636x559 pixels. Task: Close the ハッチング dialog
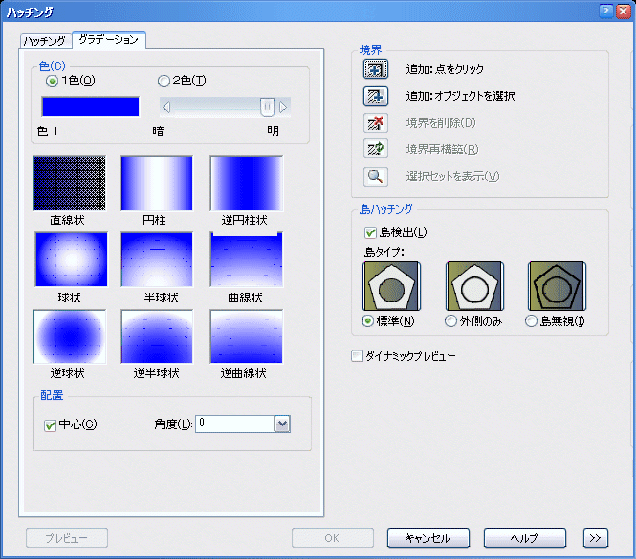pos(623,11)
